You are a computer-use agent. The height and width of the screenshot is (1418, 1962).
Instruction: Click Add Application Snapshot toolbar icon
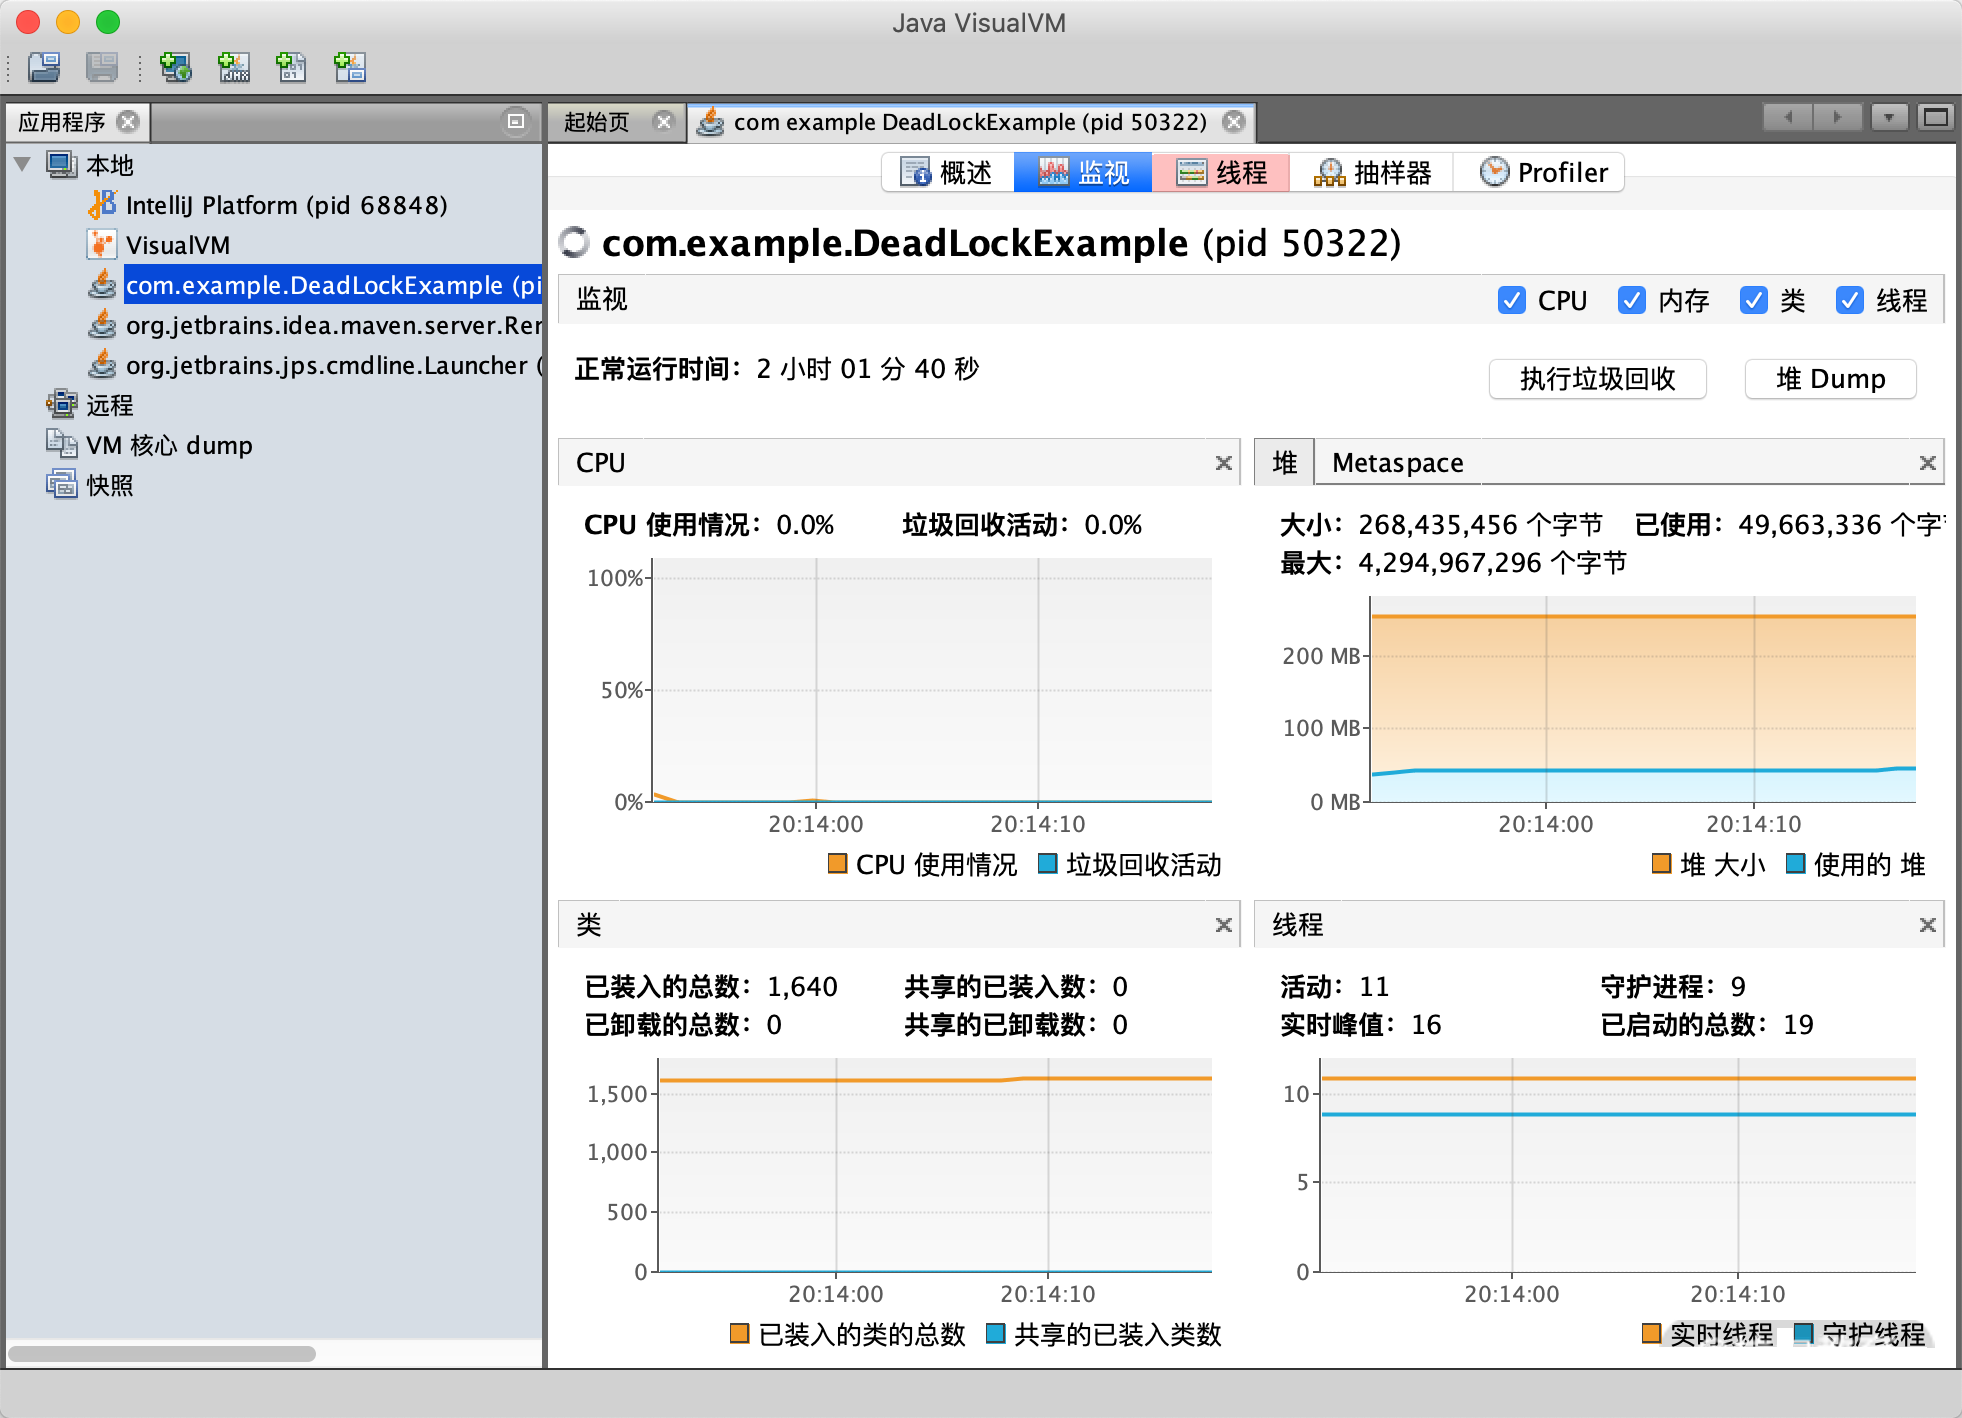coord(350,67)
